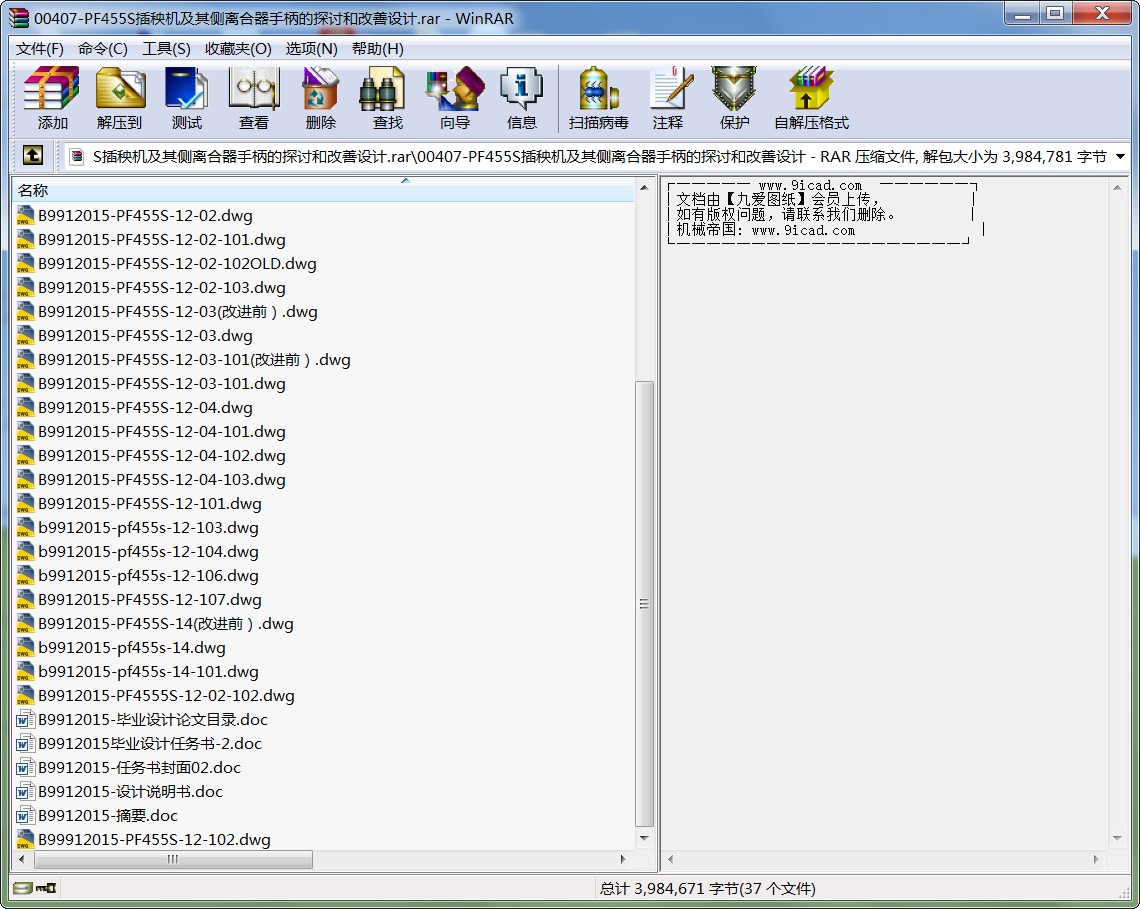
Task: Show archive Info (信息) icon
Action: coord(521,98)
